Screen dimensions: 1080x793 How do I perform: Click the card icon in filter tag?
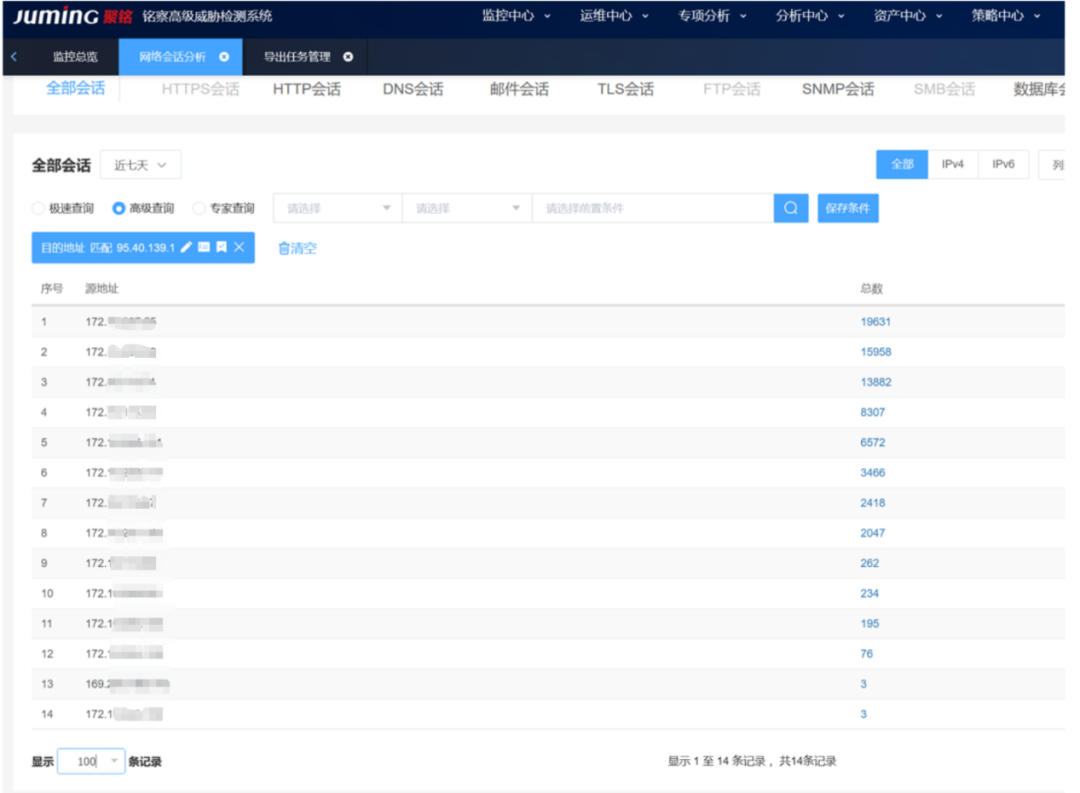[x=204, y=247]
